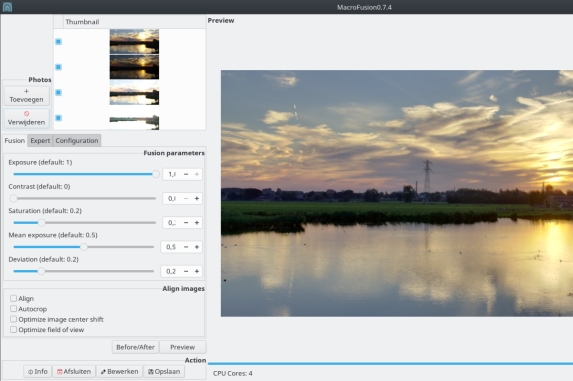This screenshot has width=573, height=381.
Task: Save result with the Opslaan button
Action: pos(164,372)
